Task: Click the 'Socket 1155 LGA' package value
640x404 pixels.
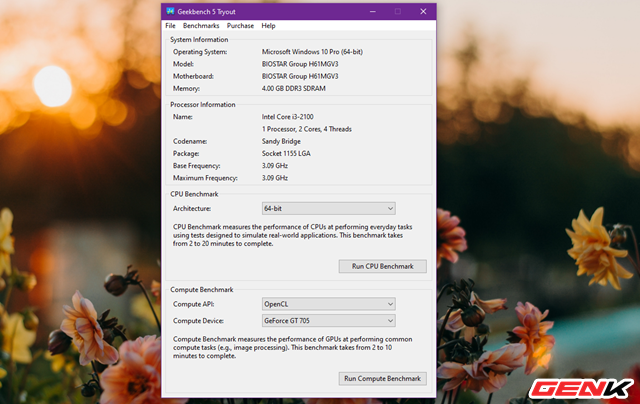Action: pyautogui.click(x=286, y=153)
